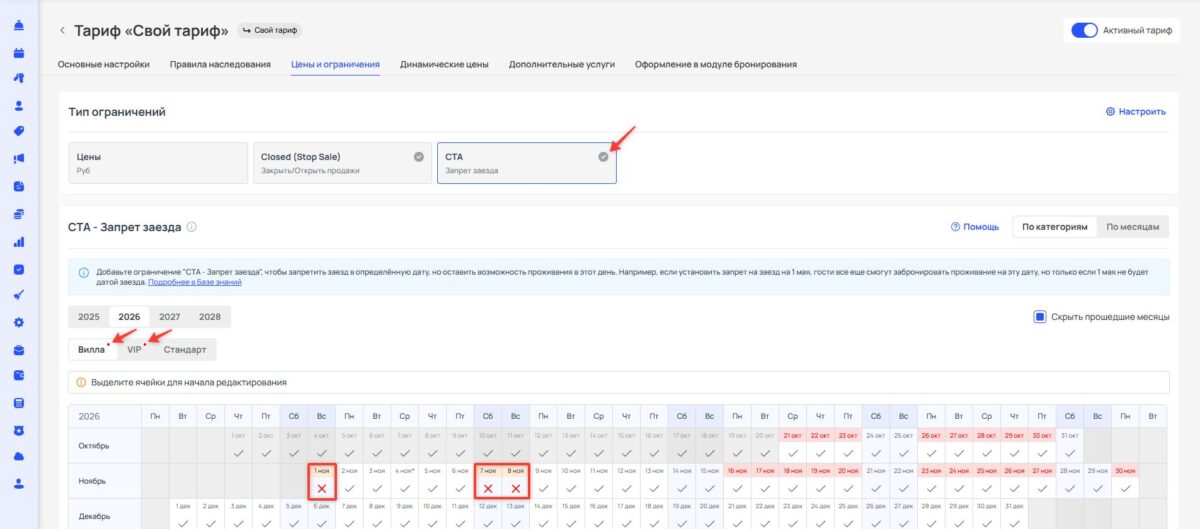
Task: Click the 24 окт date cell
Action: pos(876,446)
